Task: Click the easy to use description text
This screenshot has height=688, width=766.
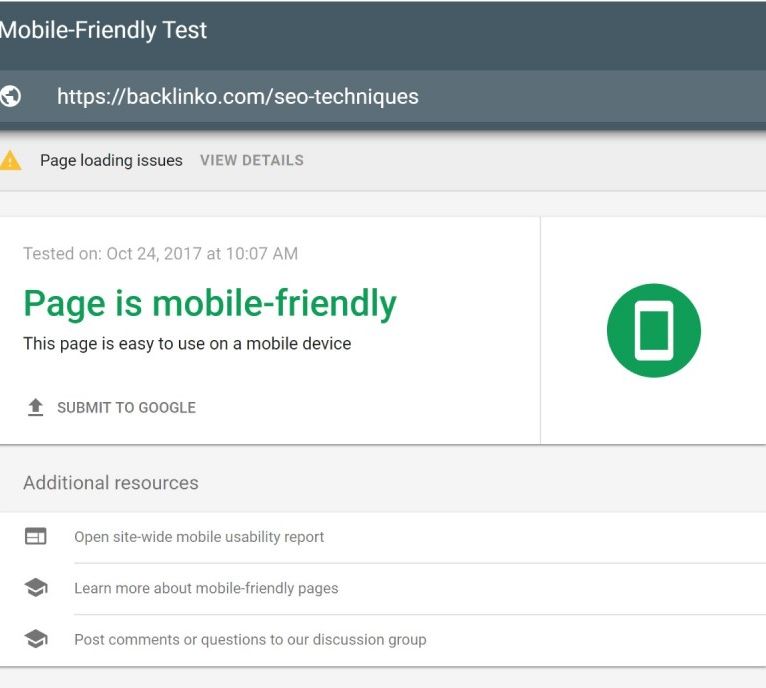Action: (x=187, y=344)
